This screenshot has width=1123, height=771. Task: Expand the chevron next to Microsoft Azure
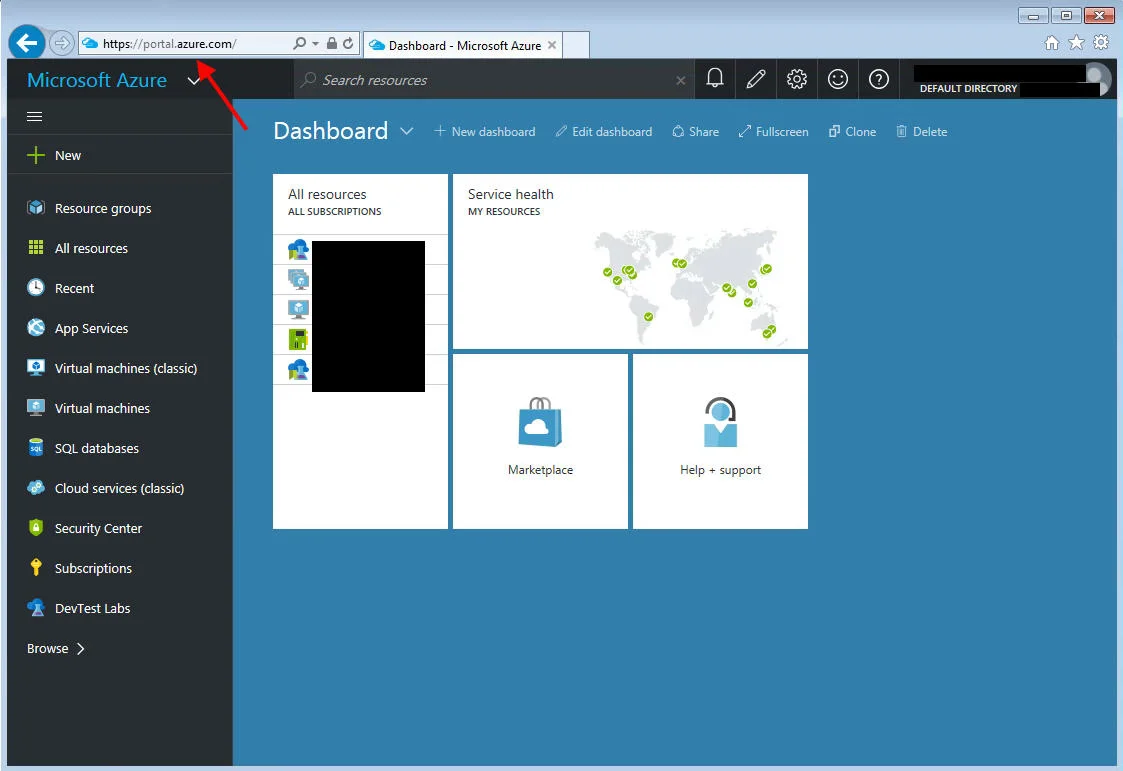click(193, 81)
